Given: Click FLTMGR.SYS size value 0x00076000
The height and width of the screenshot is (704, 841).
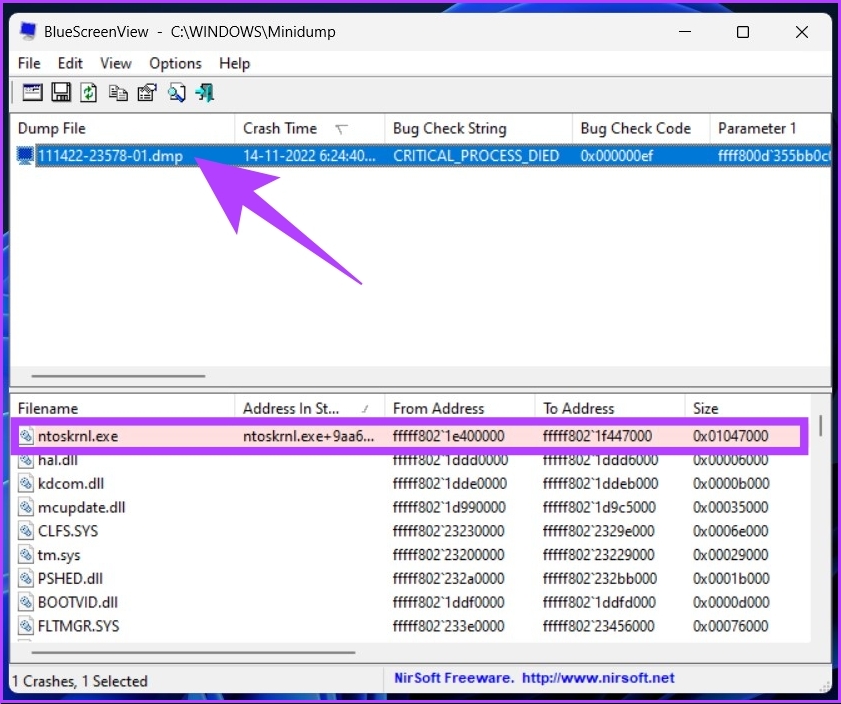Looking at the screenshot, I should (731, 626).
